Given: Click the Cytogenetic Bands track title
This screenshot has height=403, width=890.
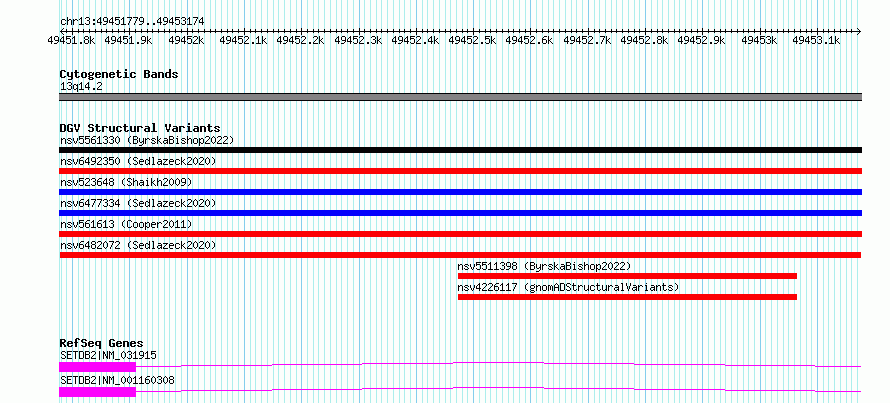Looking at the screenshot, I should pos(119,74).
